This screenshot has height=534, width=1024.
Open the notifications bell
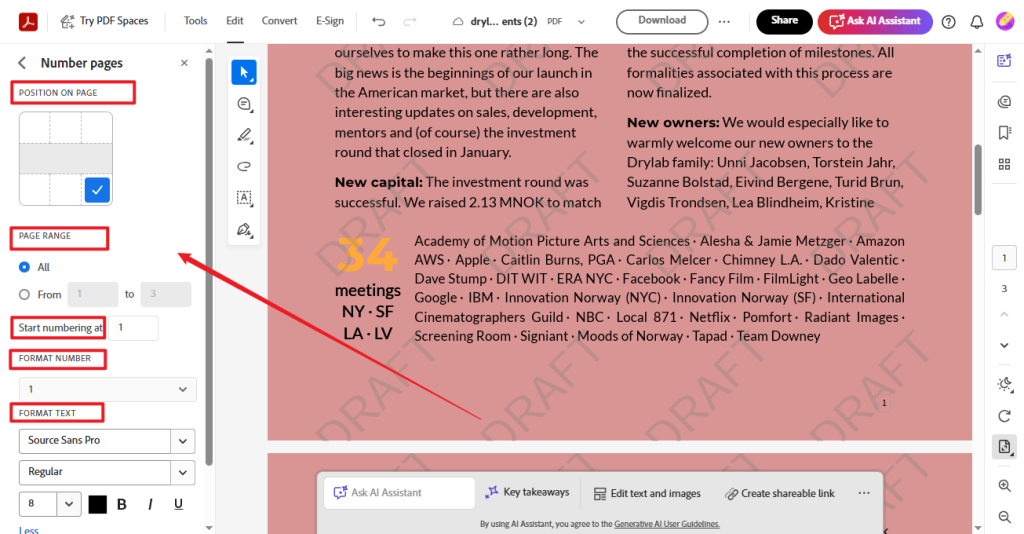click(x=976, y=22)
